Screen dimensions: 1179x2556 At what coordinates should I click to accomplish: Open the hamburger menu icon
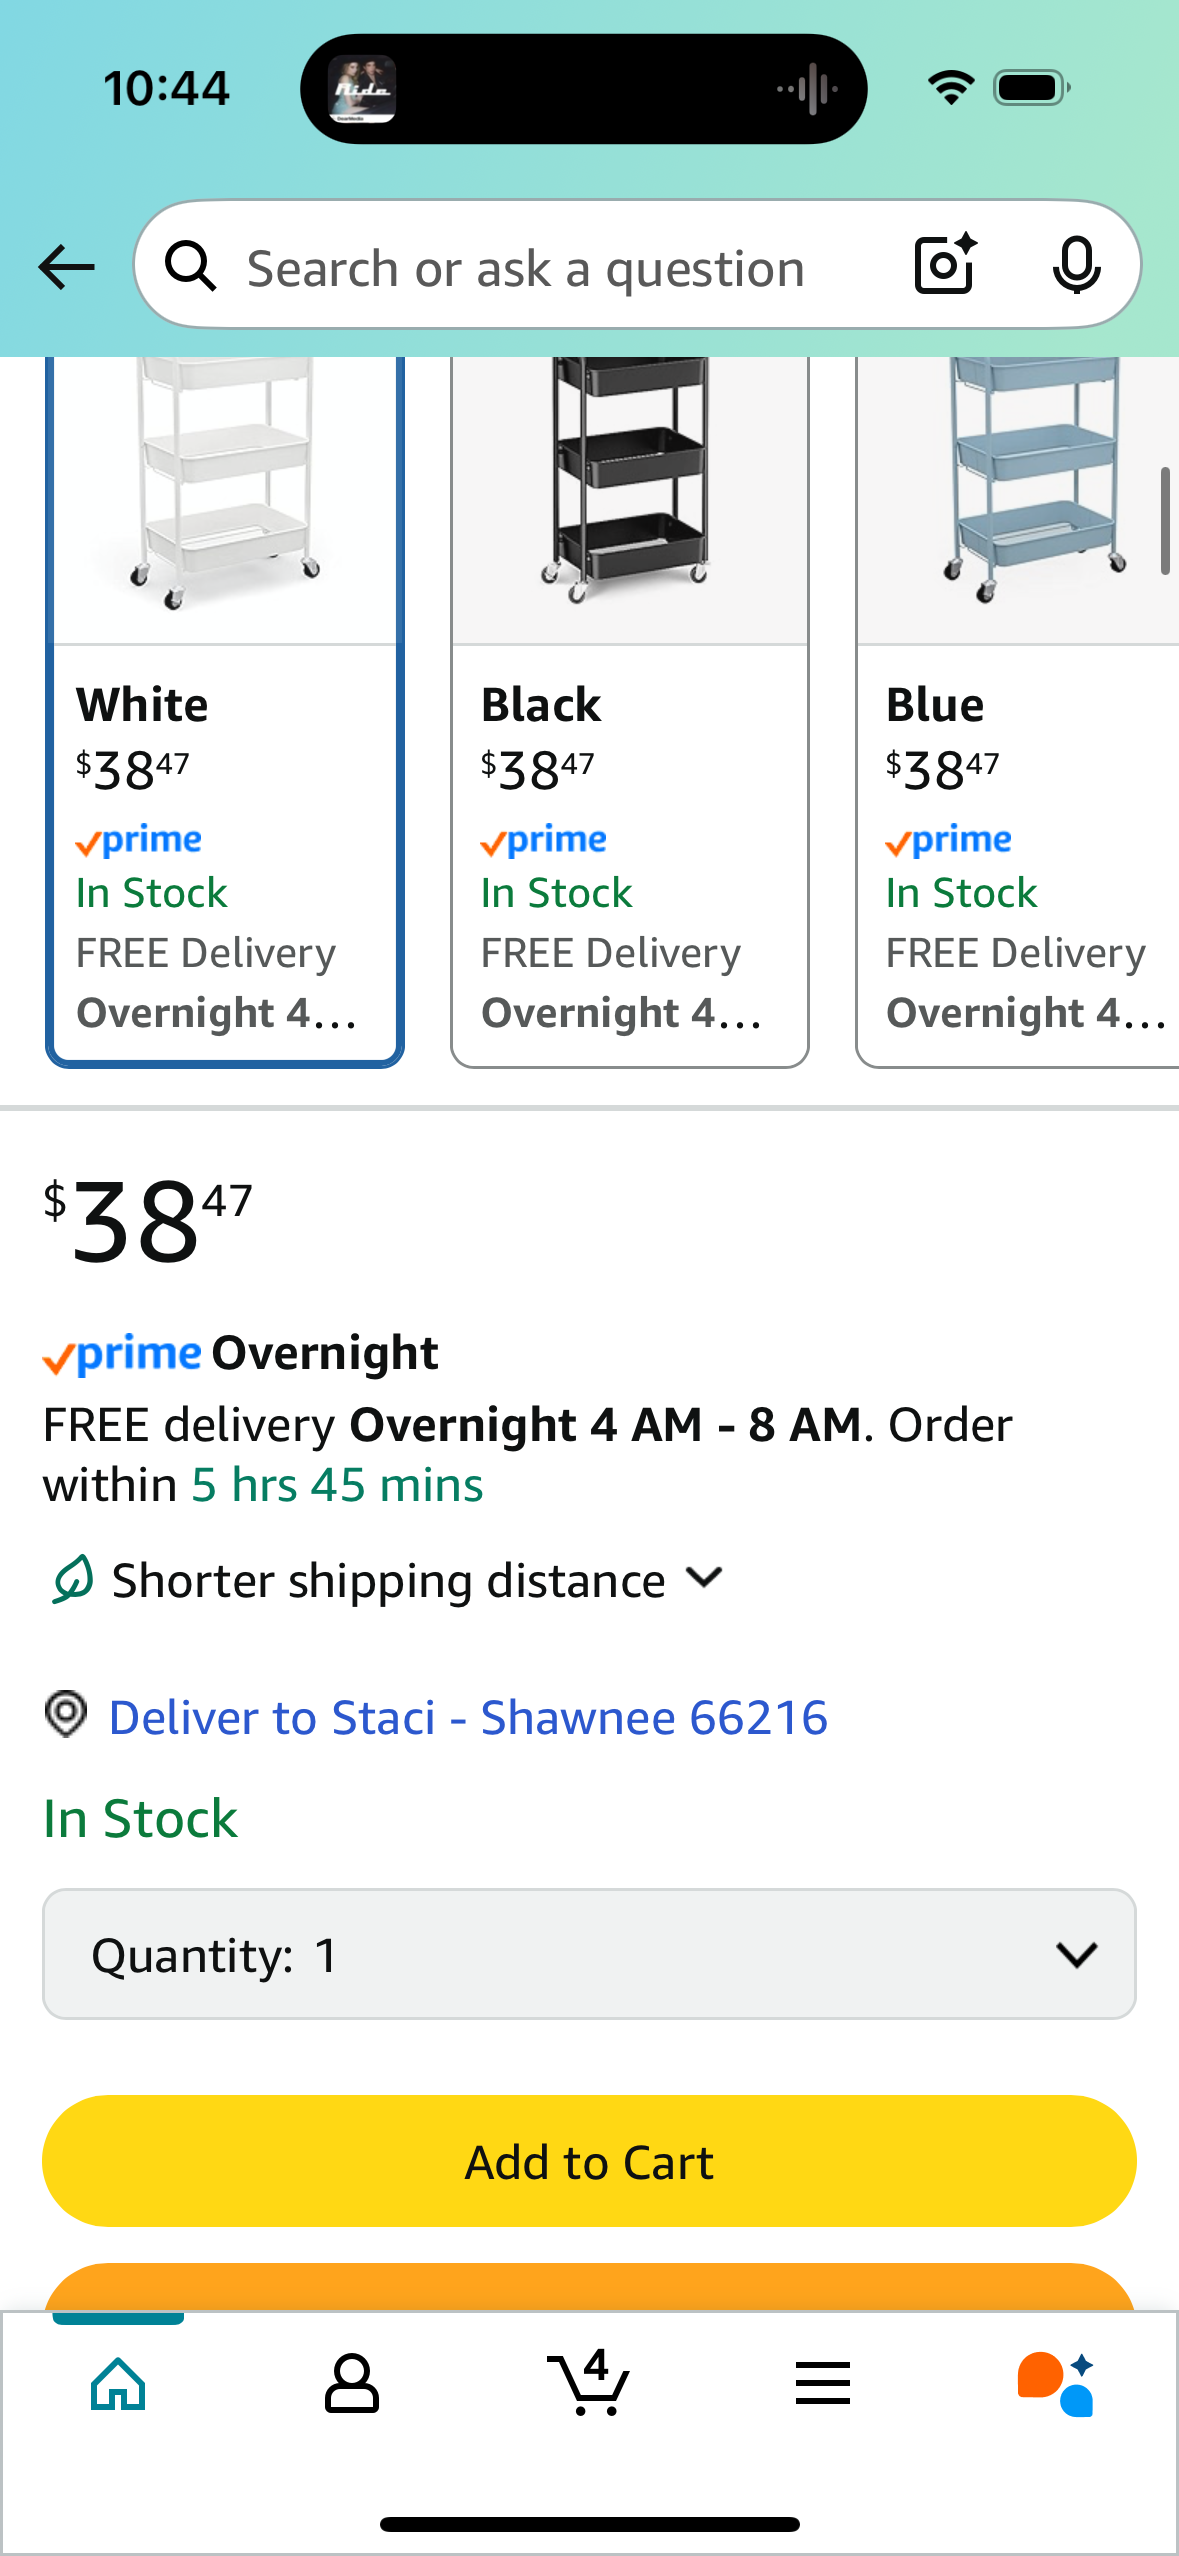(823, 2383)
